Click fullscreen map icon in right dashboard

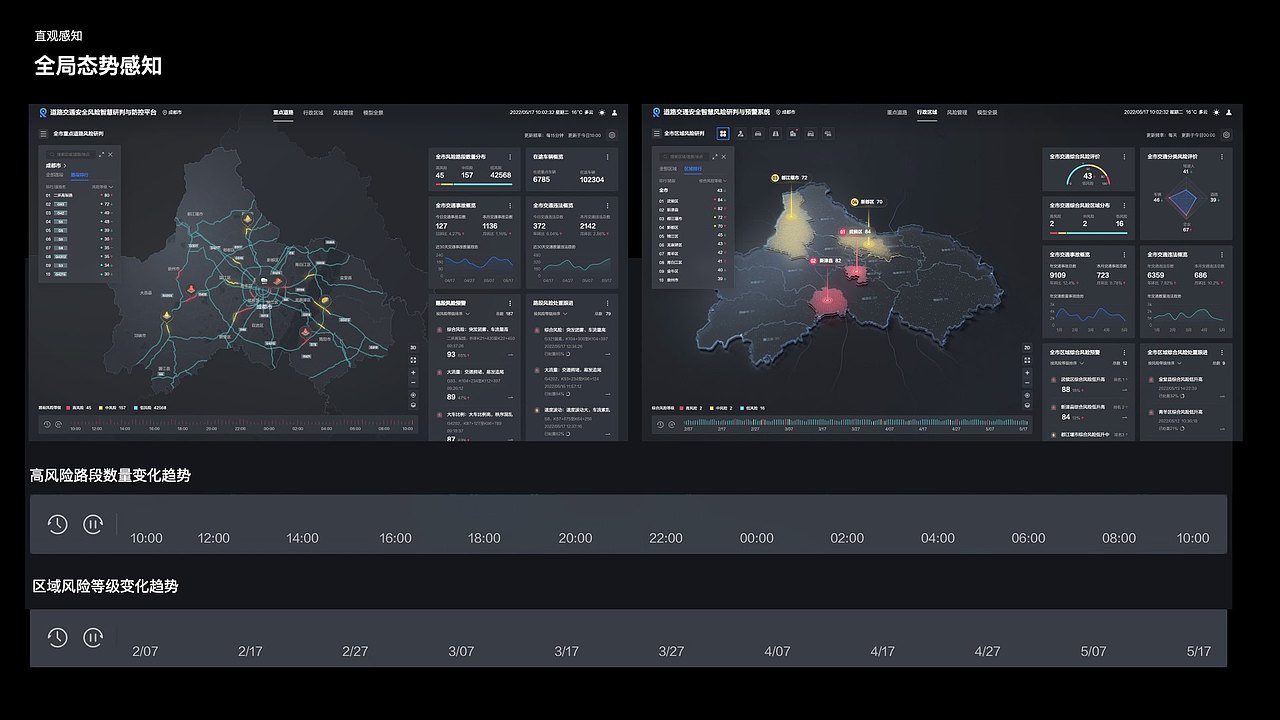pos(1027,360)
